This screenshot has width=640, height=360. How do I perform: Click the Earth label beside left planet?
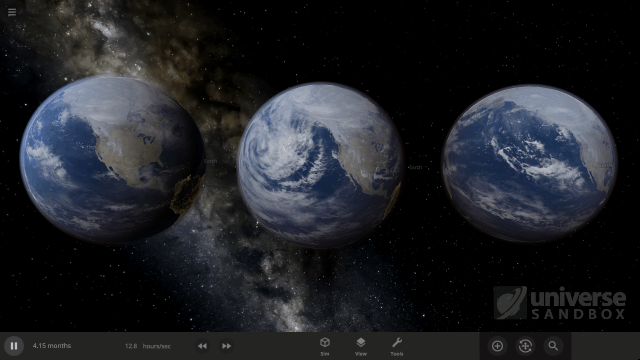tap(211, 161)
